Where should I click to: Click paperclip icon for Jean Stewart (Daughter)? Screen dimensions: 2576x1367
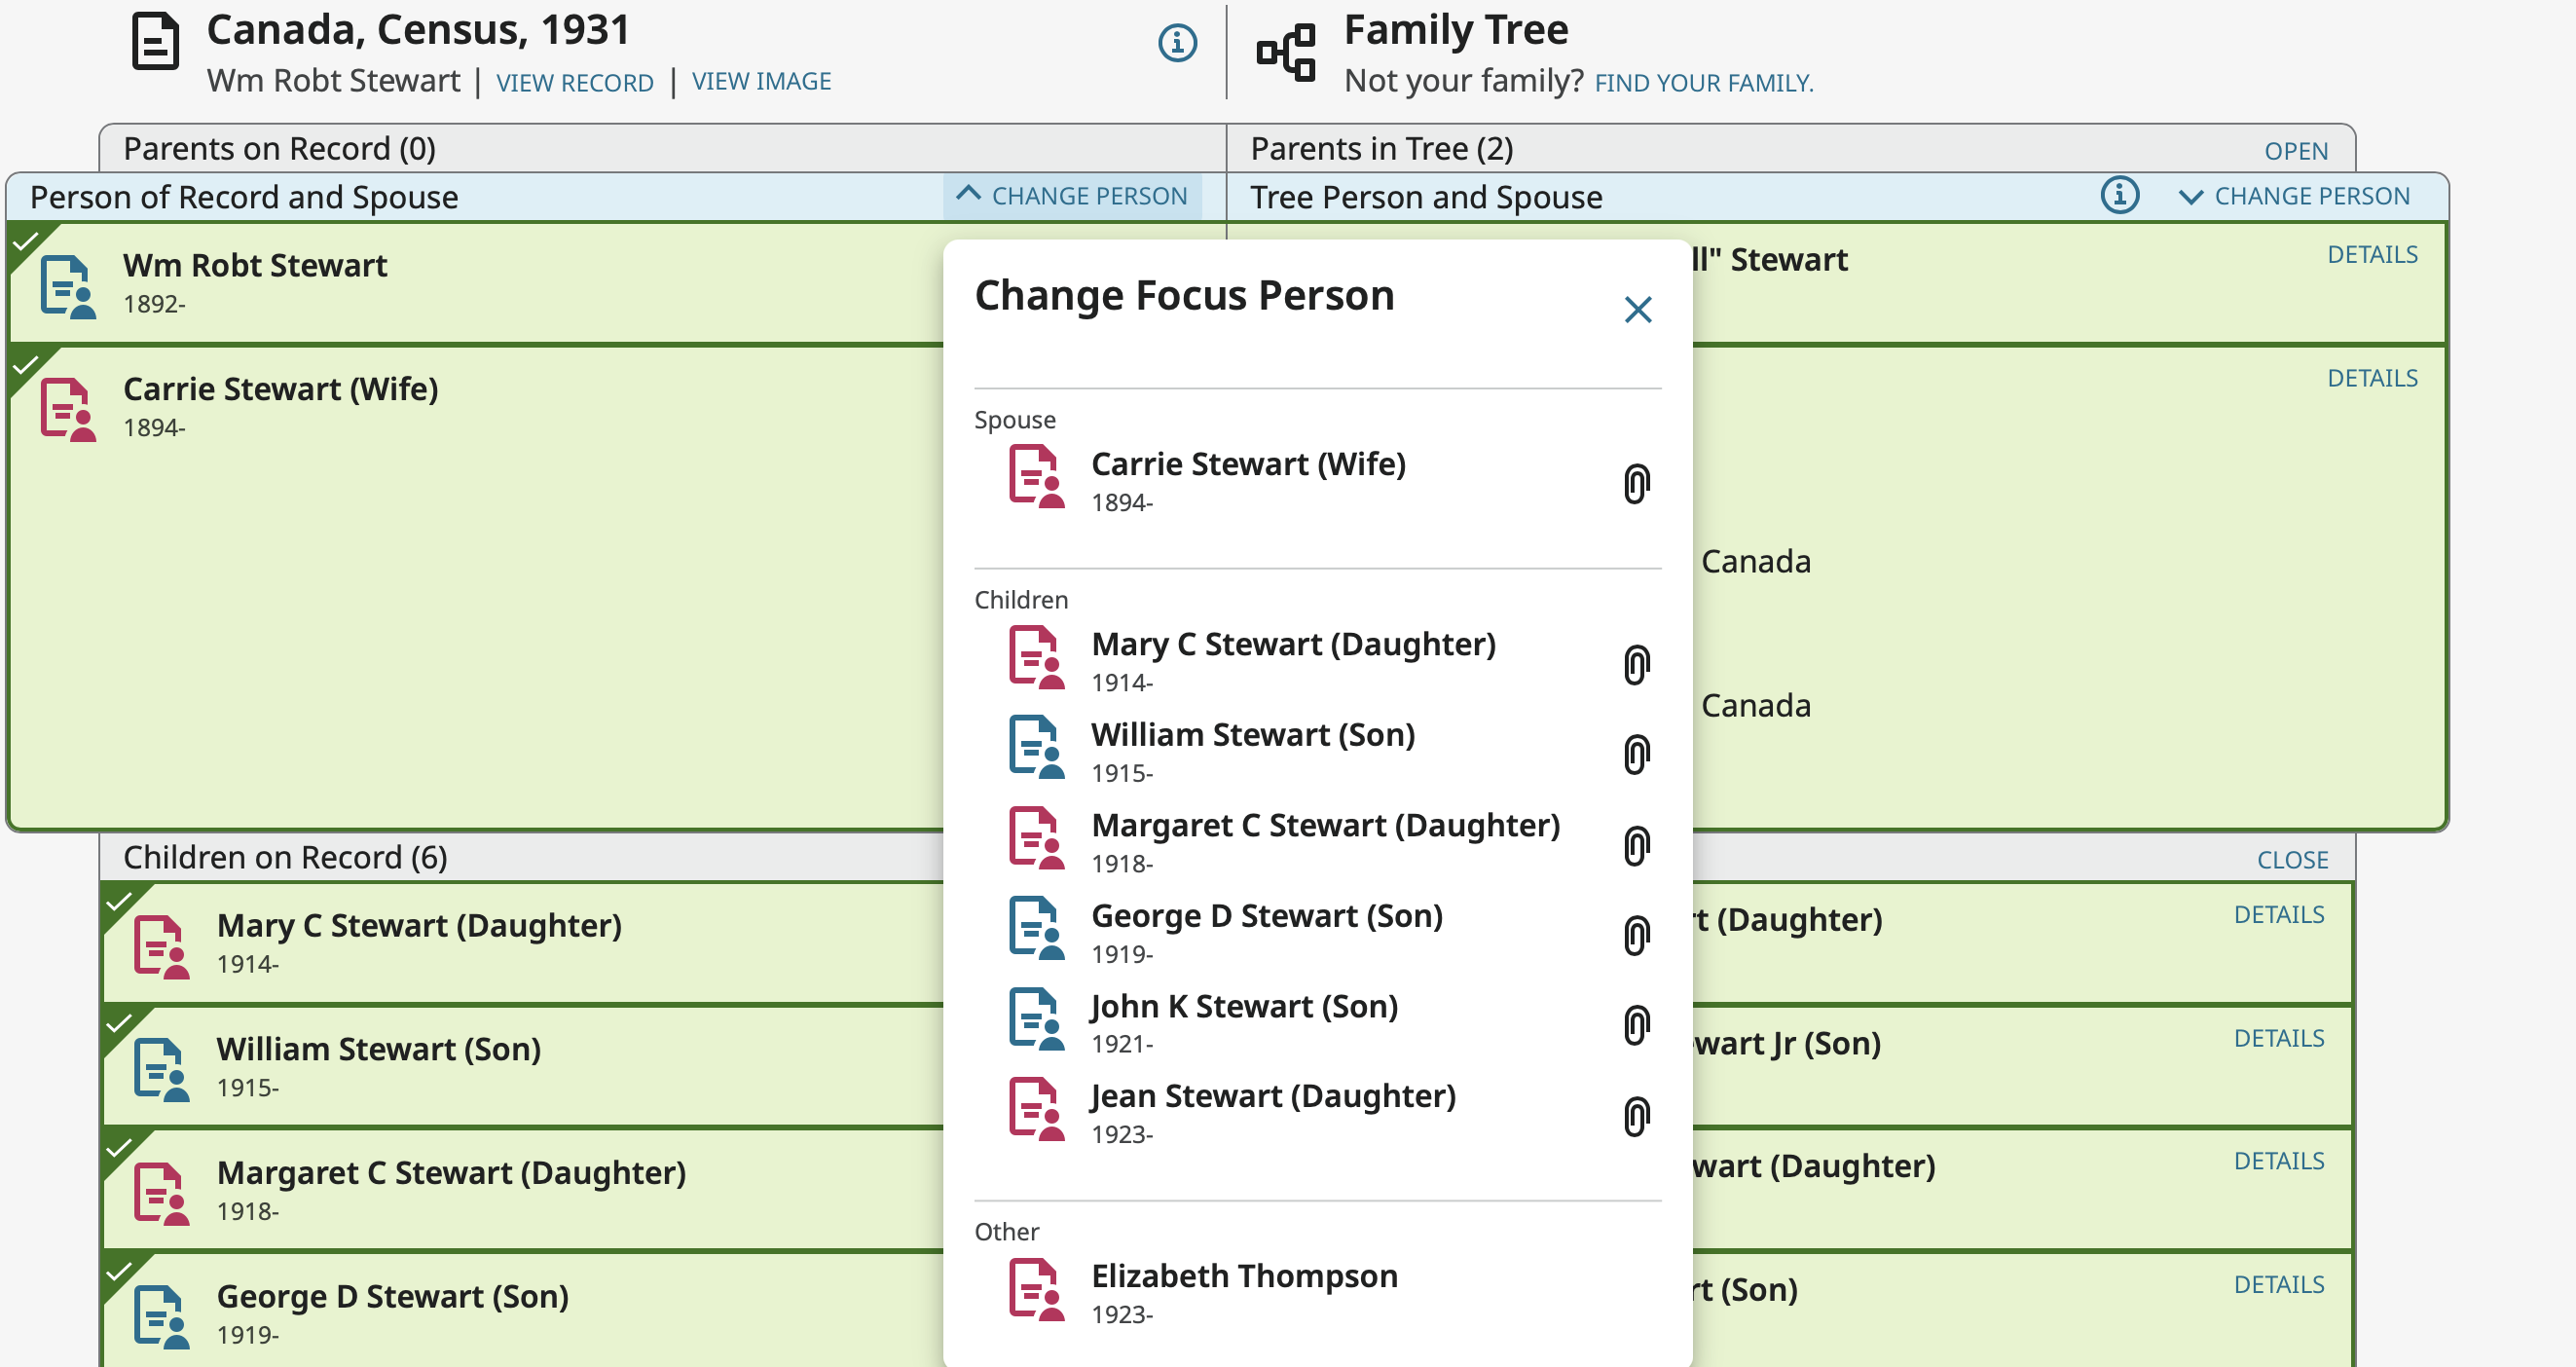1635,1116
